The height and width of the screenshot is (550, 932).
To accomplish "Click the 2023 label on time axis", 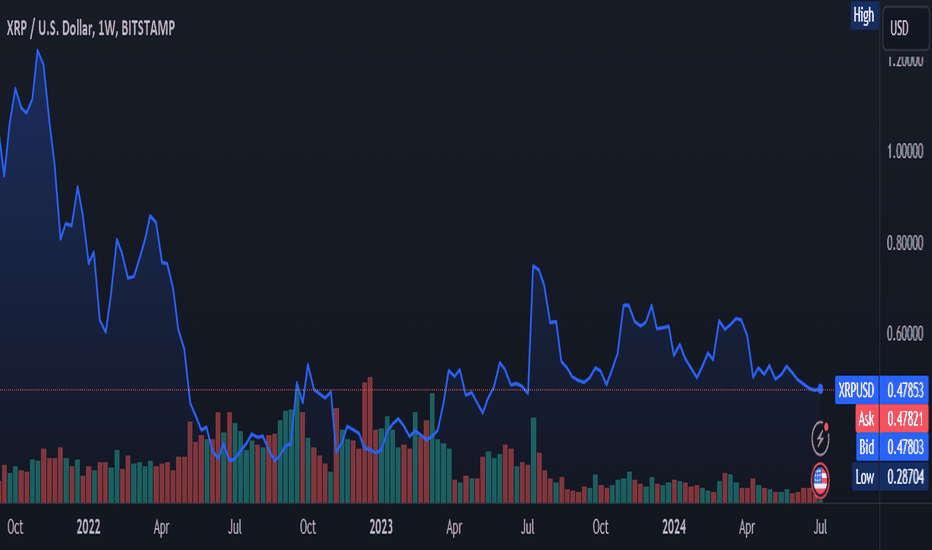I will (381, 527).
